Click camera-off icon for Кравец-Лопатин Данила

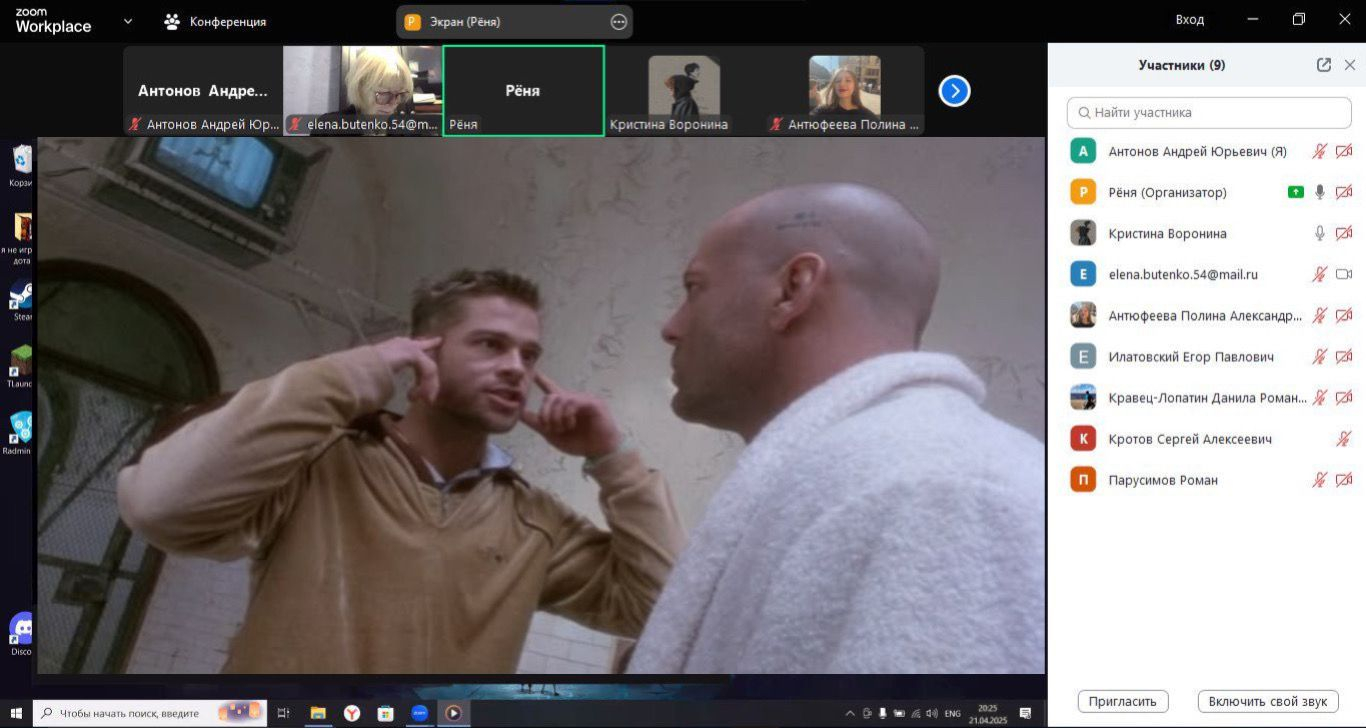(x=1344, y=397)
